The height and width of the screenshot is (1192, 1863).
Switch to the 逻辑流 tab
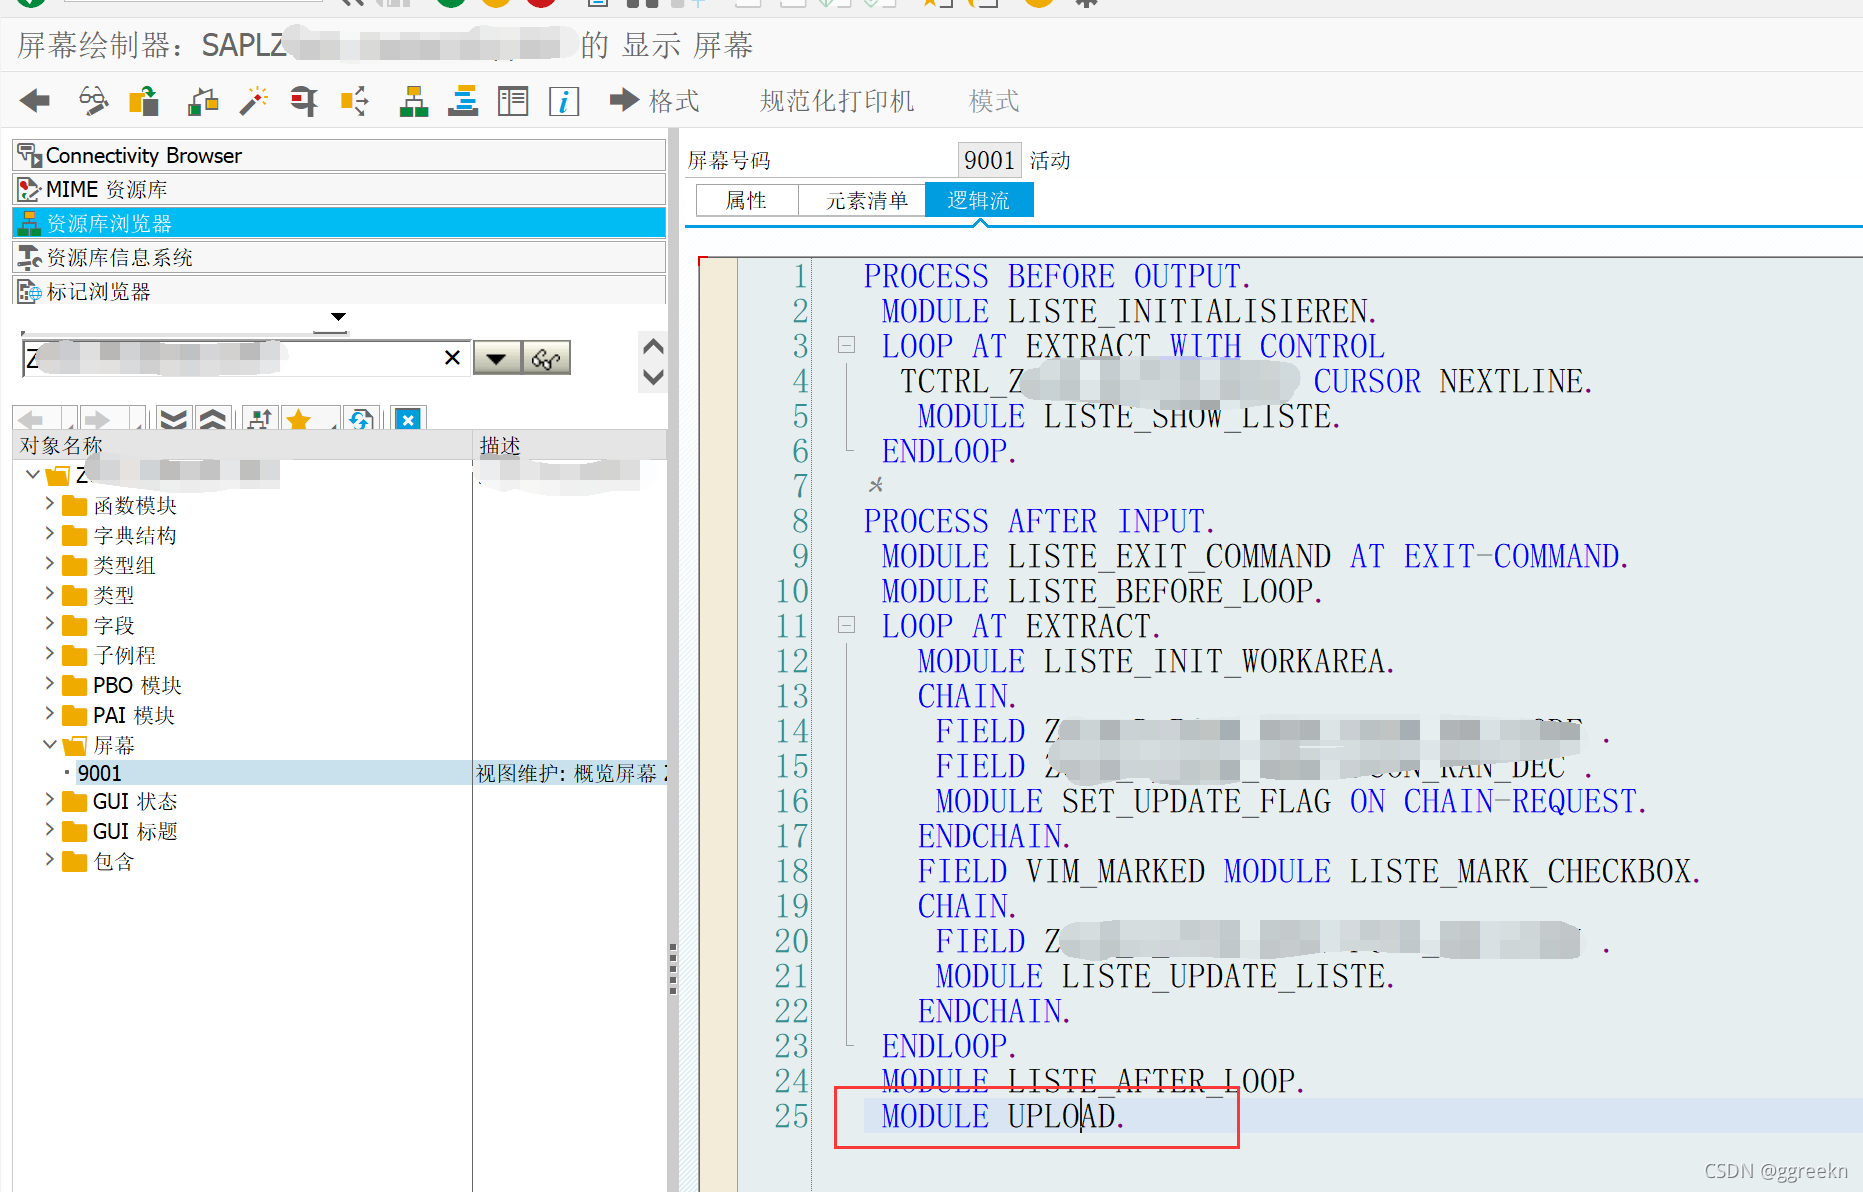978,199
